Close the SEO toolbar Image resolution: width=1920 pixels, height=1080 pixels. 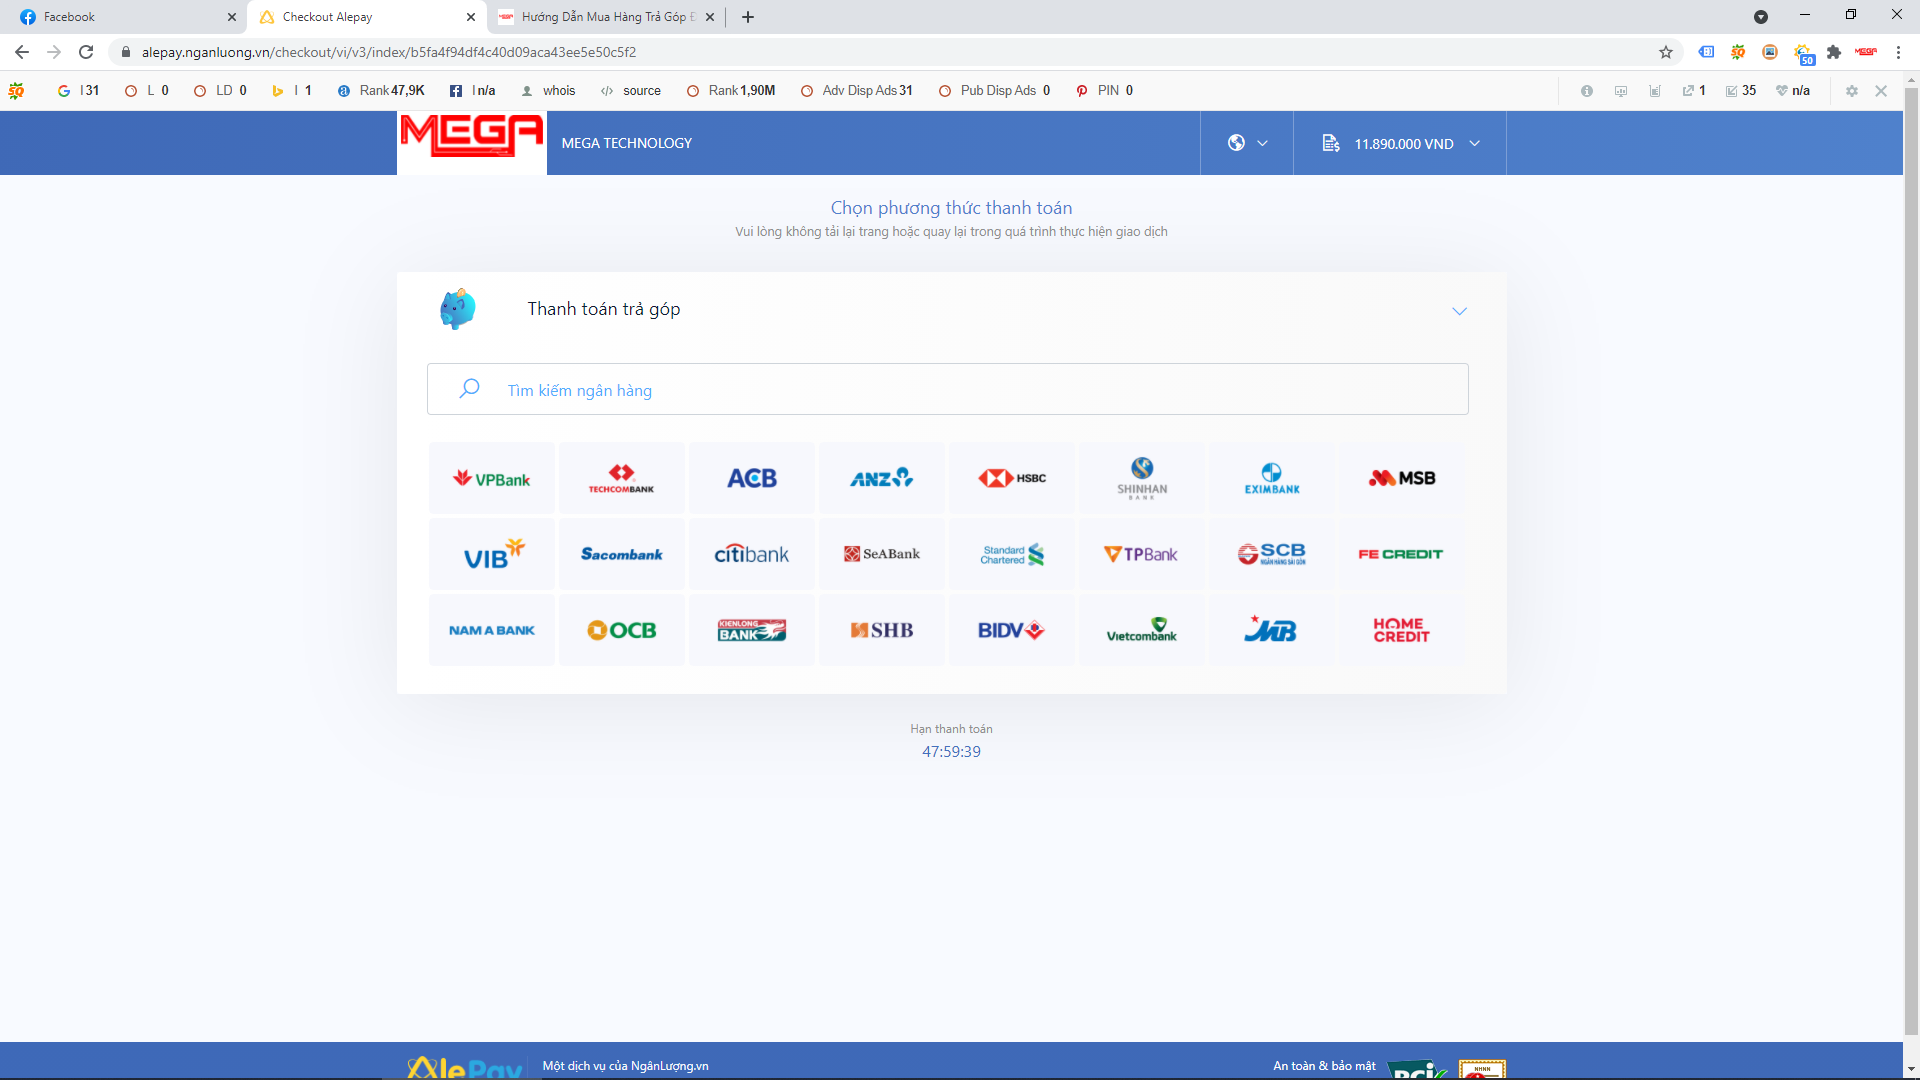1881,91
